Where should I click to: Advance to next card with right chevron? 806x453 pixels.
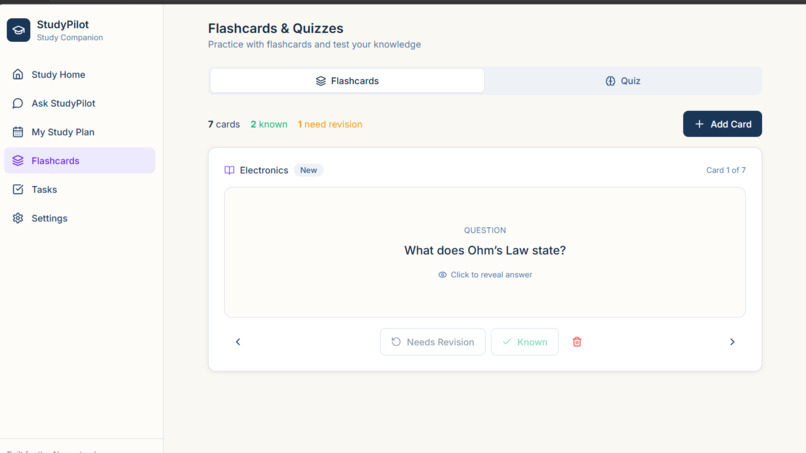click(x=732, y=342)
